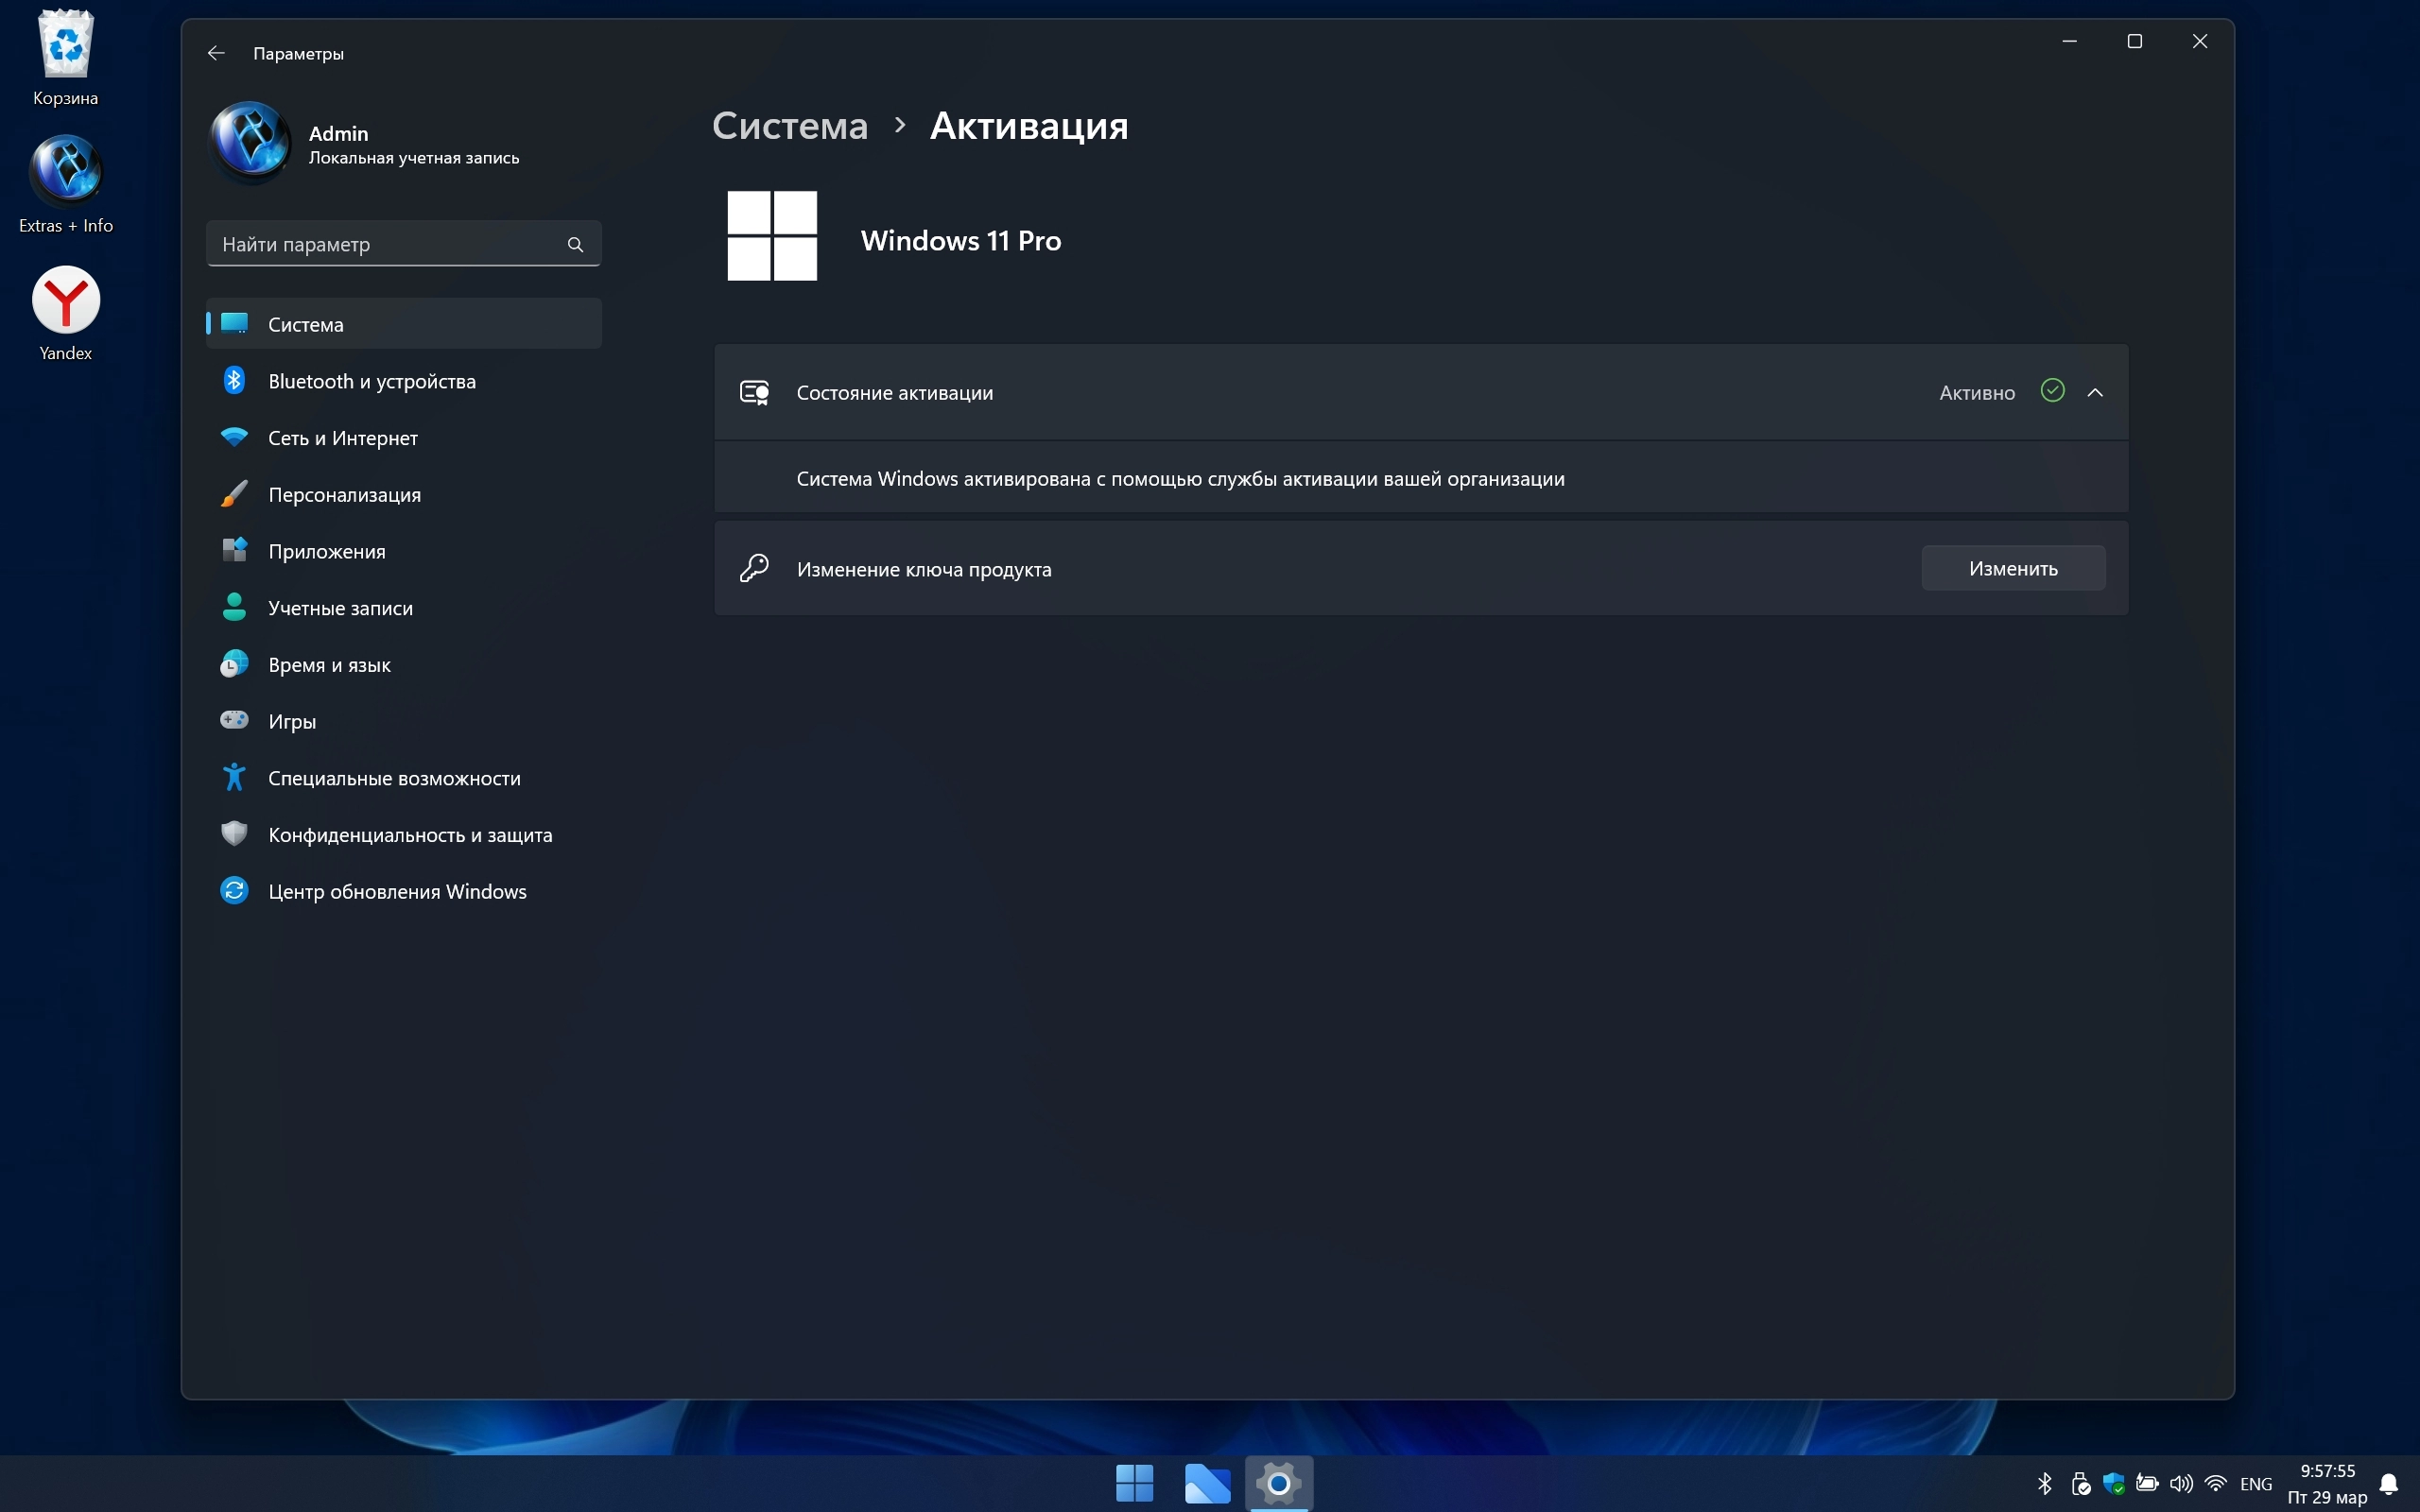Click the search magnifier icon
This screenshot has height=1512, width=2420.
(x=575, y=244)
